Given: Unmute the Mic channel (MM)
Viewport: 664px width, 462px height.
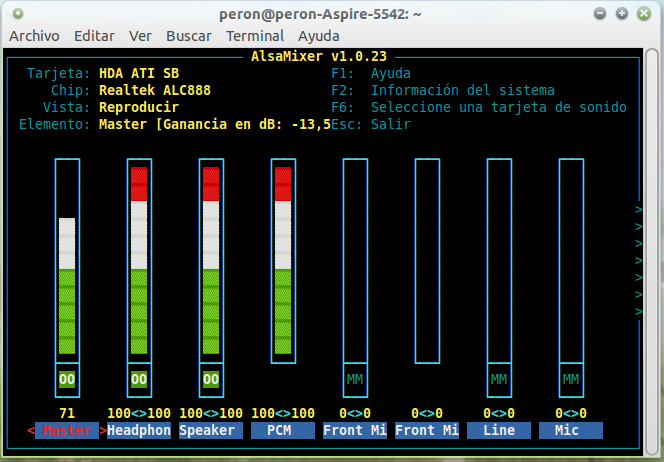Looking at the screenshot, I should point(571,379).
